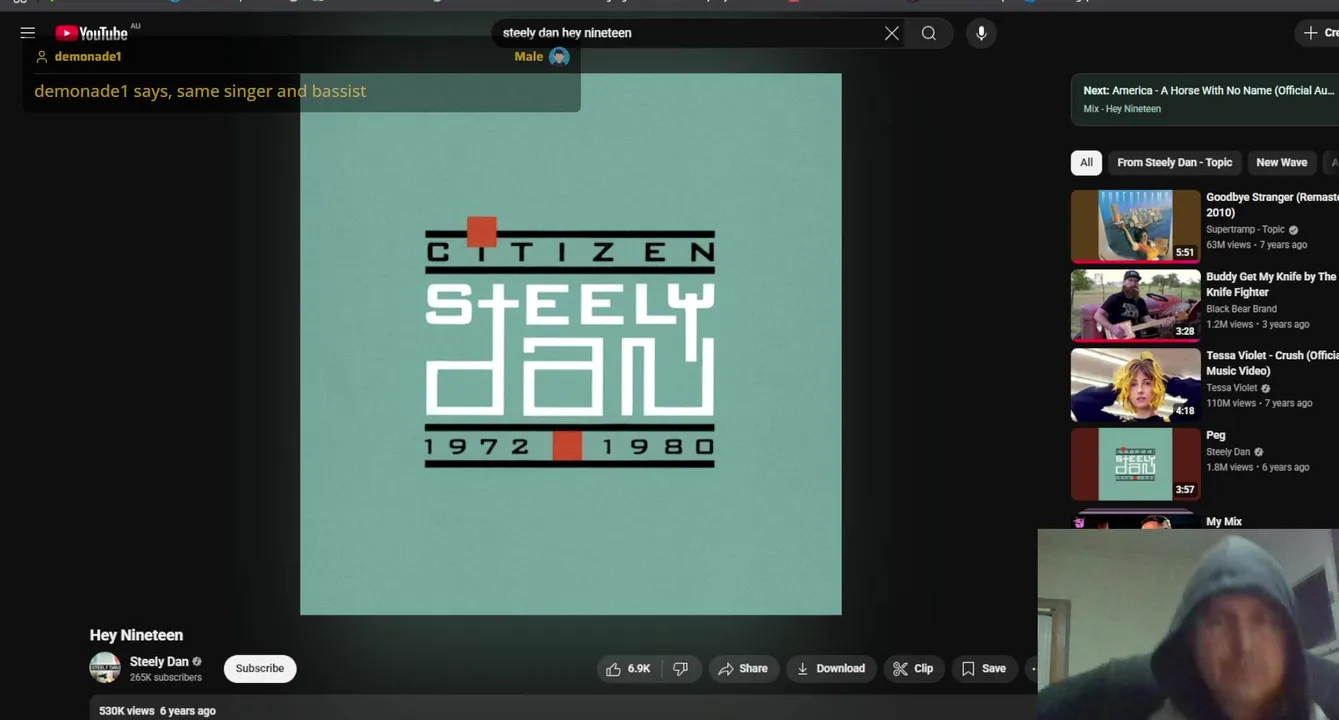Open the 'My Mix' playlist title
Viewport: 1339px width, 720px height.
tap(1224, 521)
